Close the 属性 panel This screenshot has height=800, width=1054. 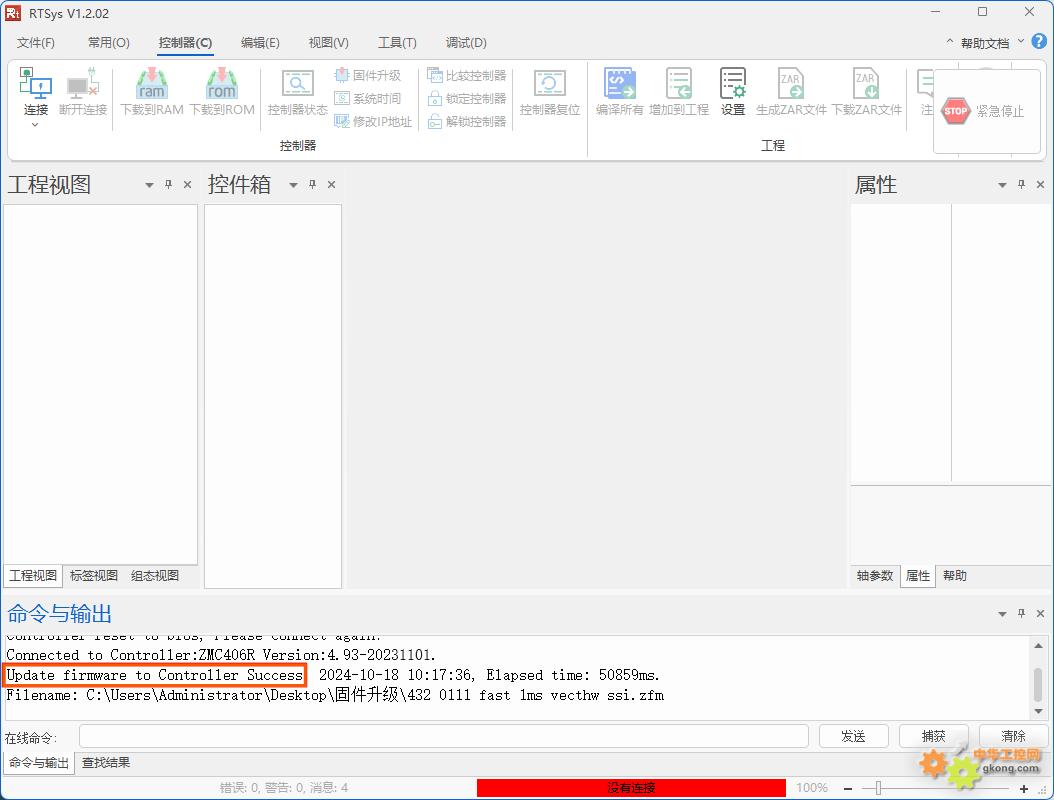(1041, 184)
